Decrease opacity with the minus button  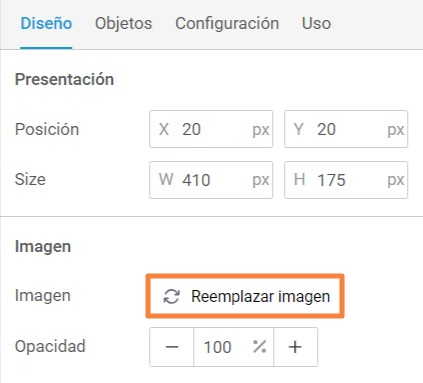pos(172,347)
